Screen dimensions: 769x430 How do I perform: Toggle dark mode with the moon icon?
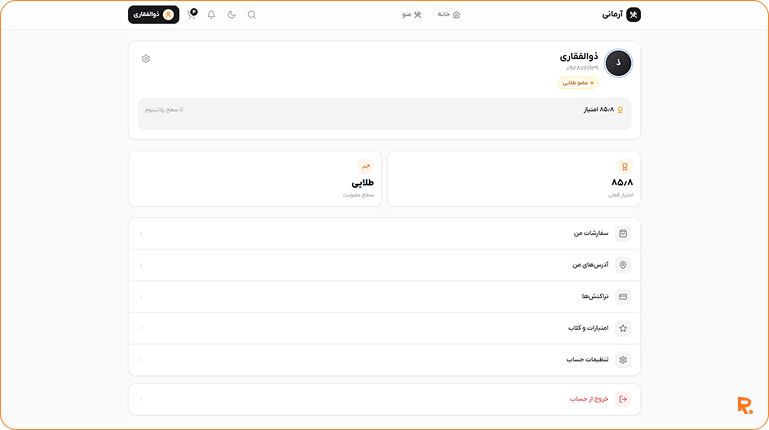coord(231,15)
